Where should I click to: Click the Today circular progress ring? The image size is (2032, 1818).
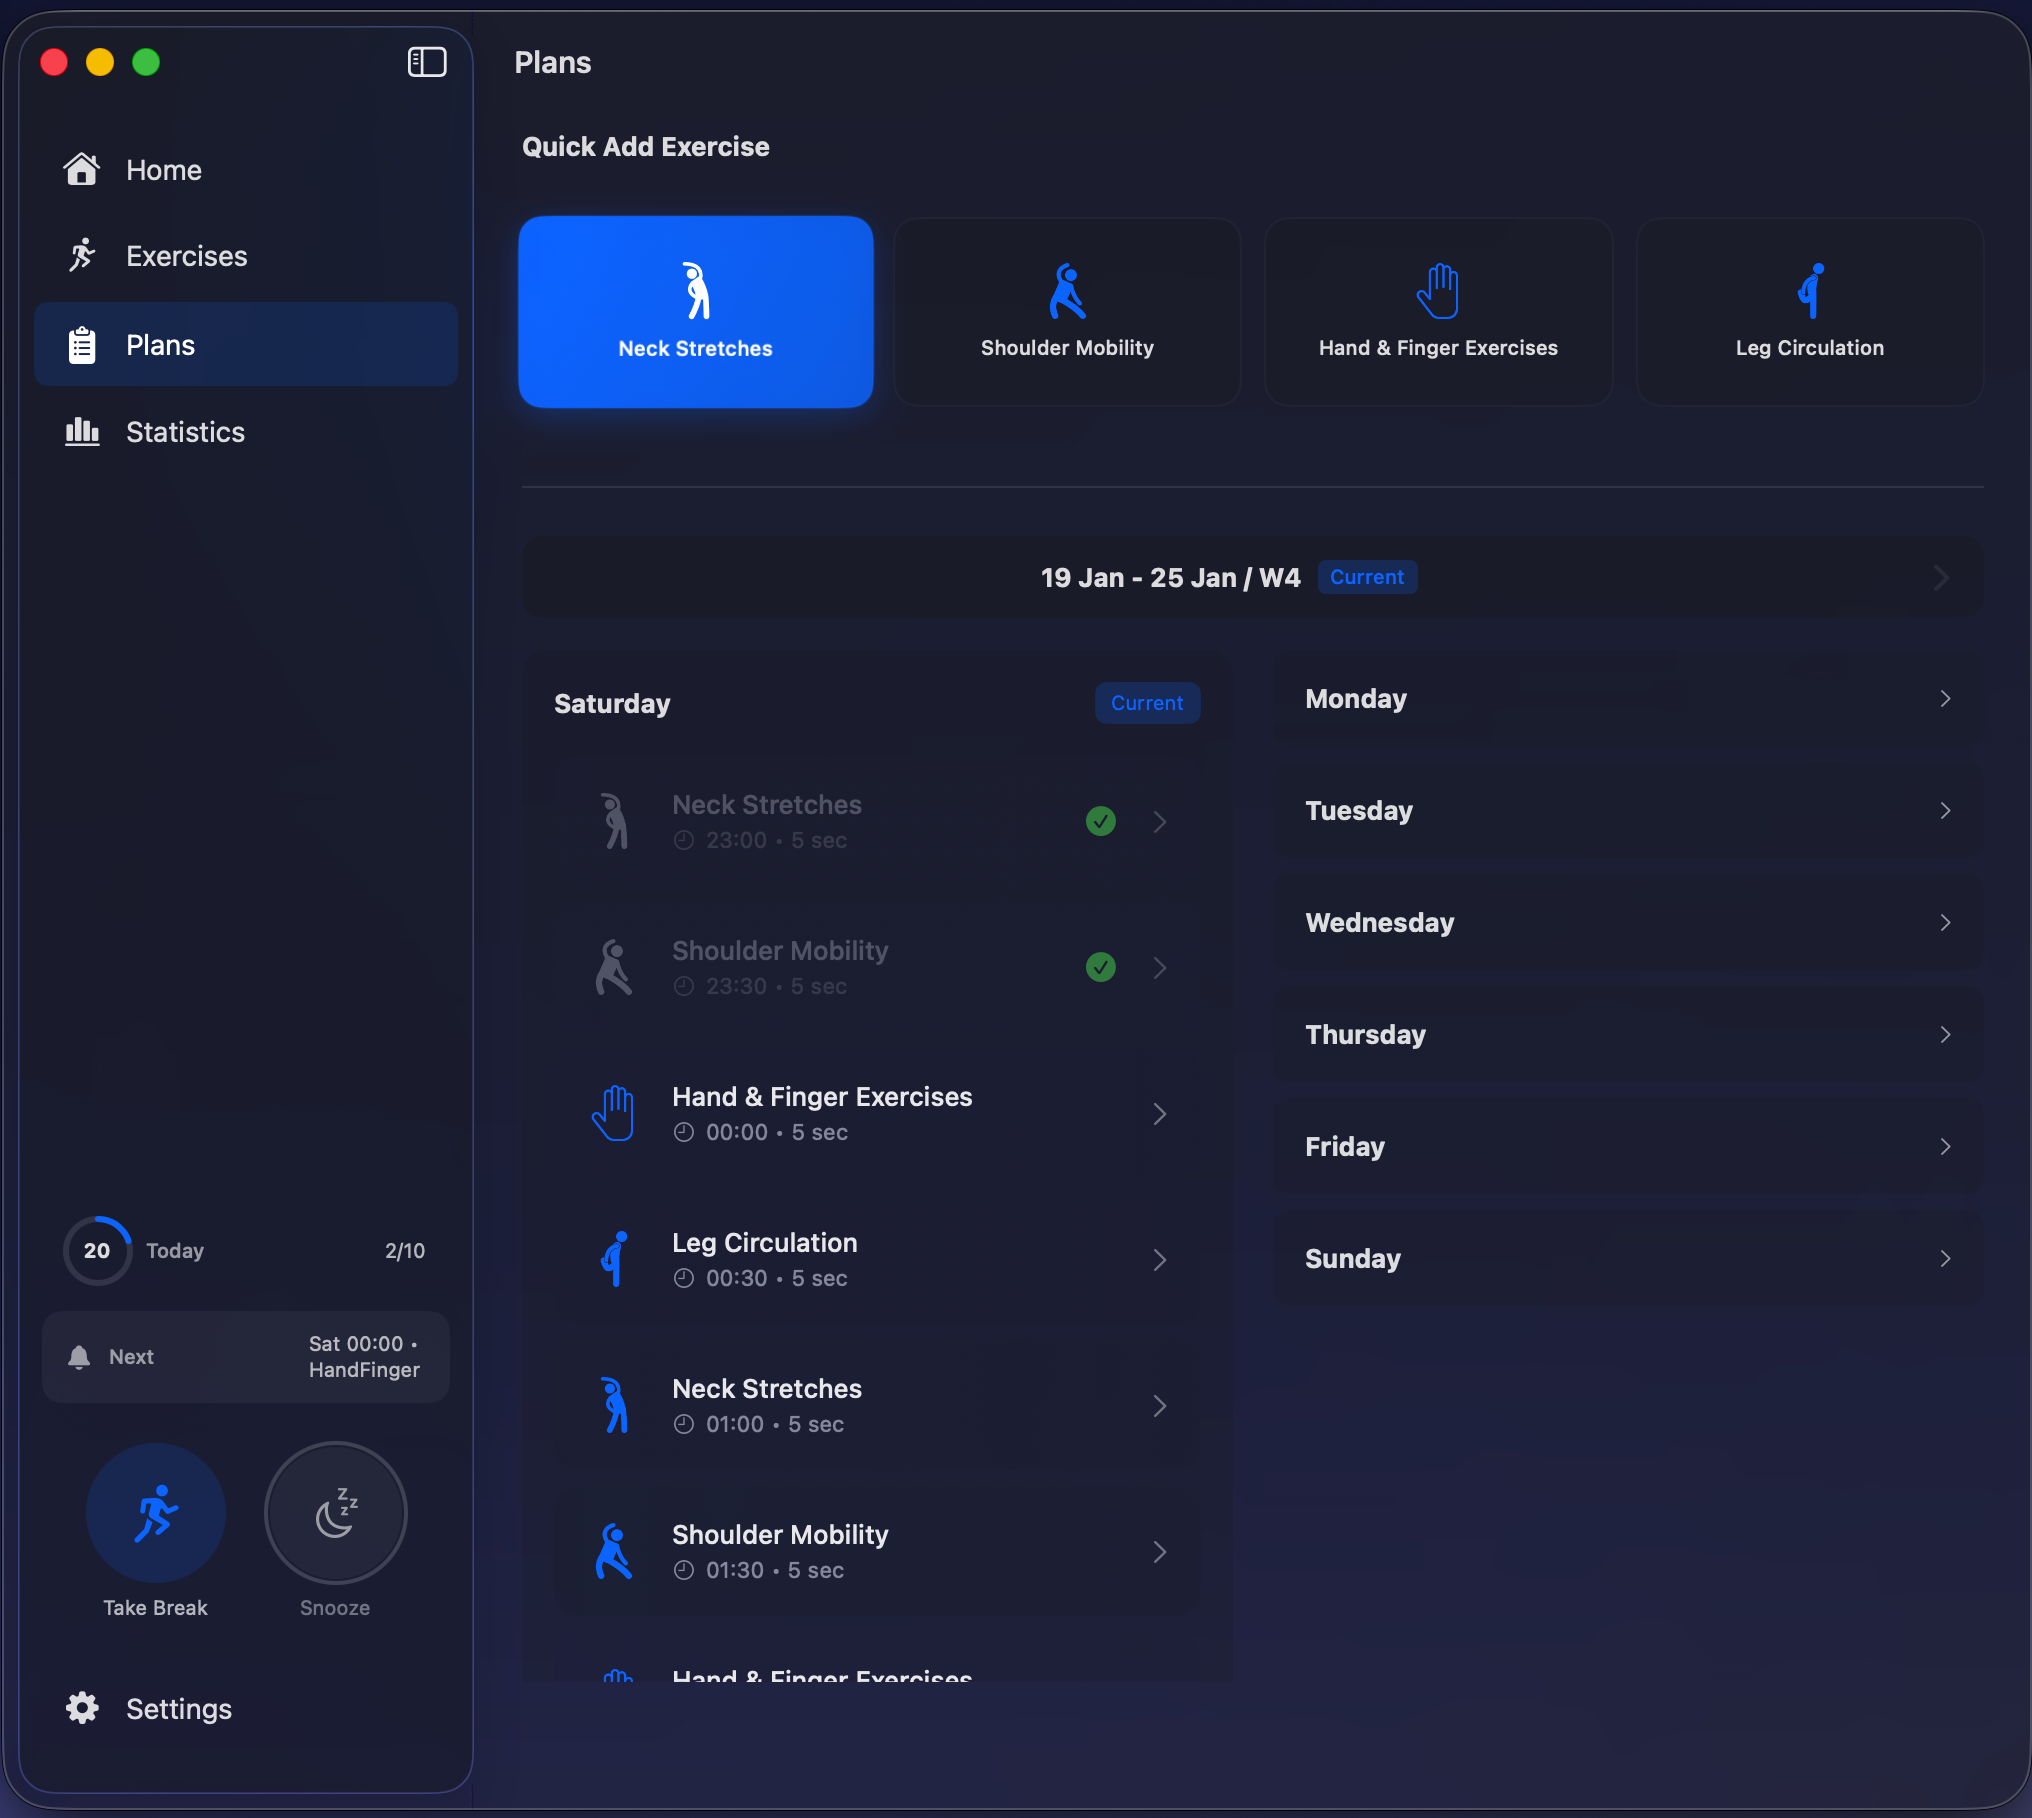97,1250
